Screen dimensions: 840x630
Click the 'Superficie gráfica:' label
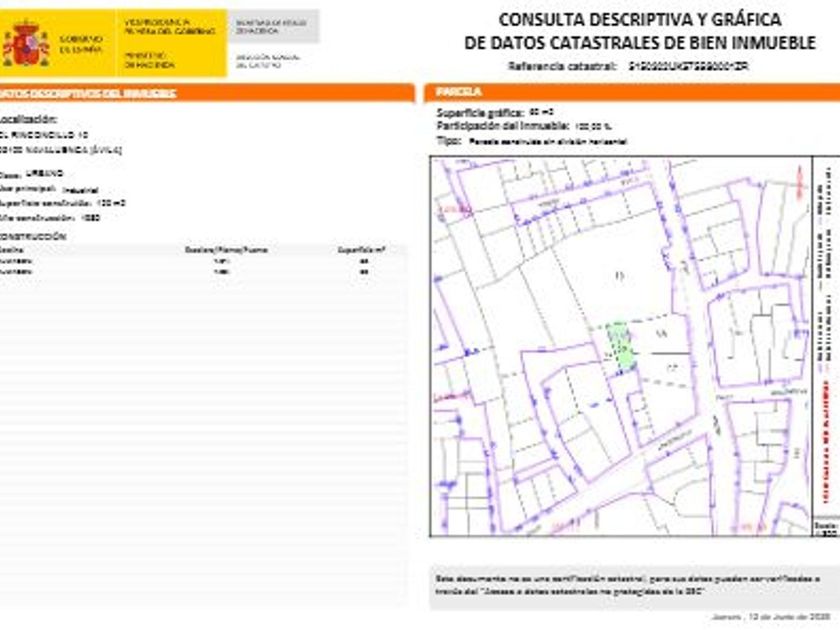[479, 112]
